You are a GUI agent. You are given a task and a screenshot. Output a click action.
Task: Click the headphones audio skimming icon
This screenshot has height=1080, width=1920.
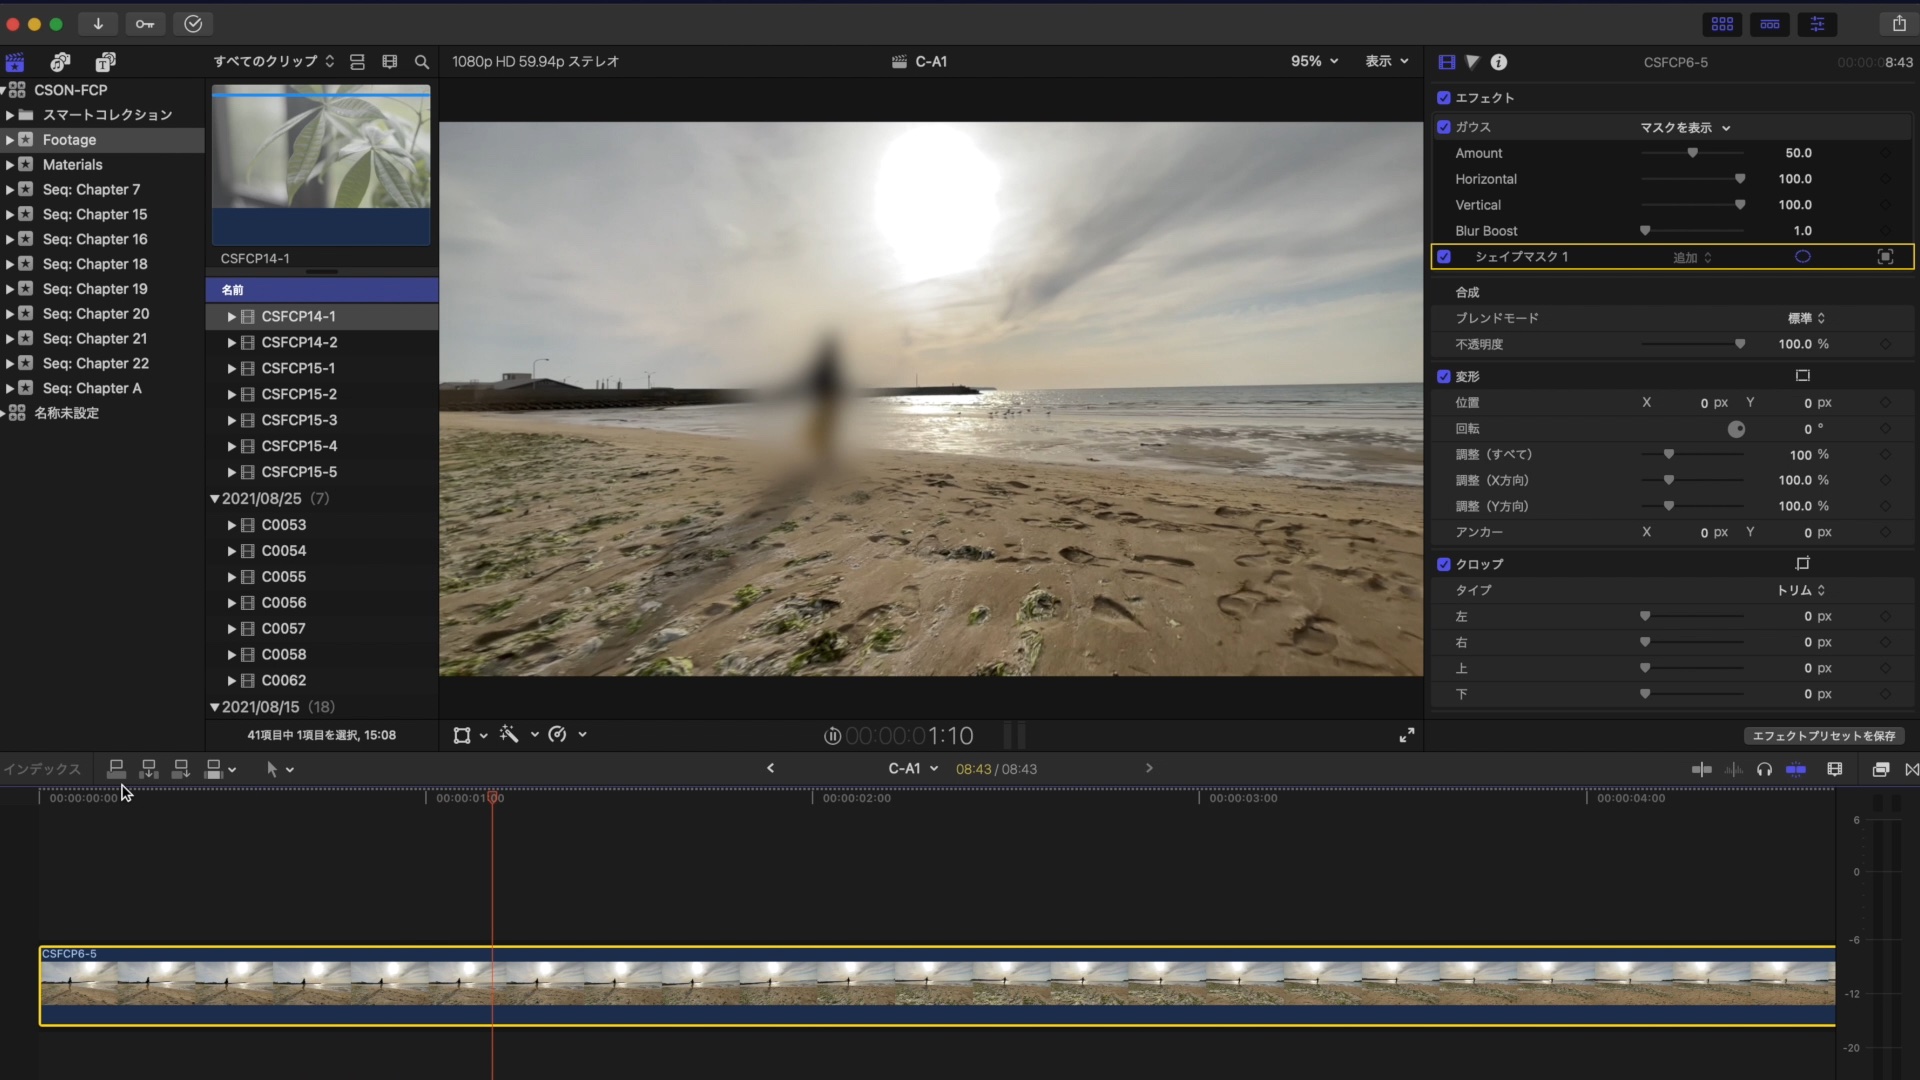(x=1764, y=769)
